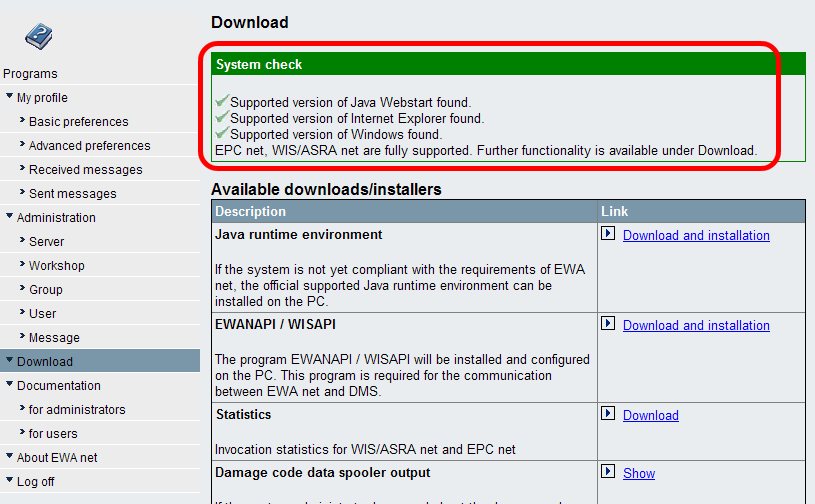Collapse the Documentation tree section
This screenshot has height=504, width=815.
[10, 385]
